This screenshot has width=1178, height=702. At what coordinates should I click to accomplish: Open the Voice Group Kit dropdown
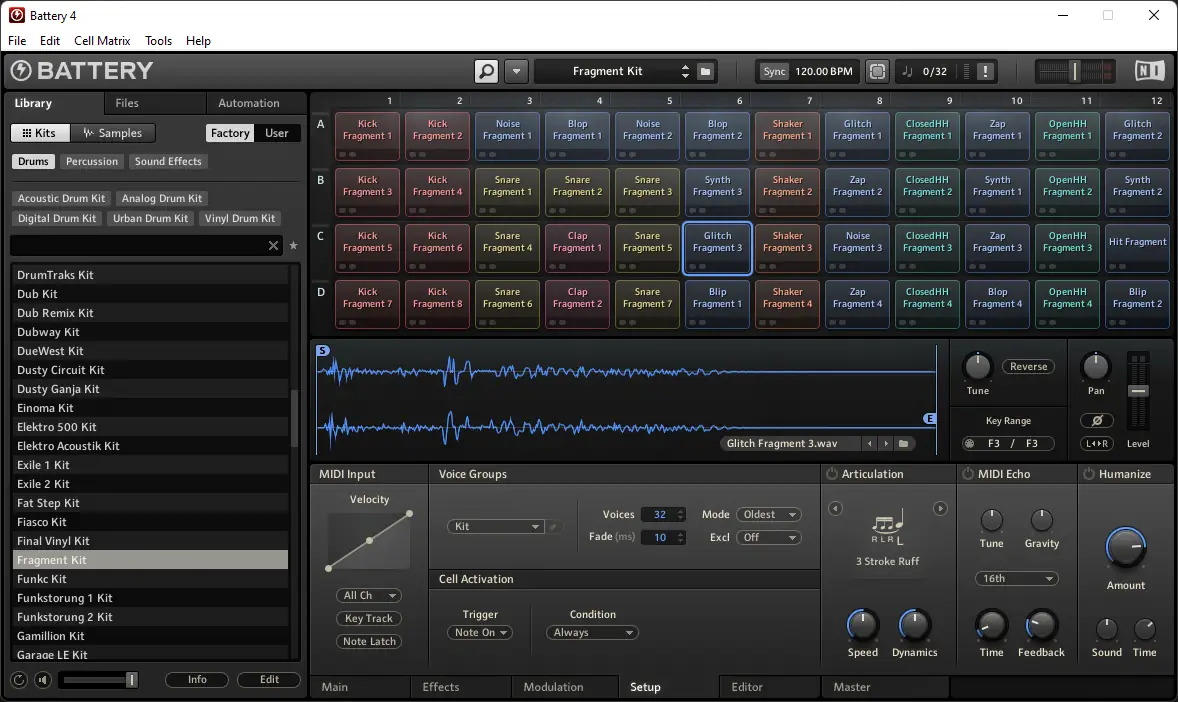[x=495, y=527]
